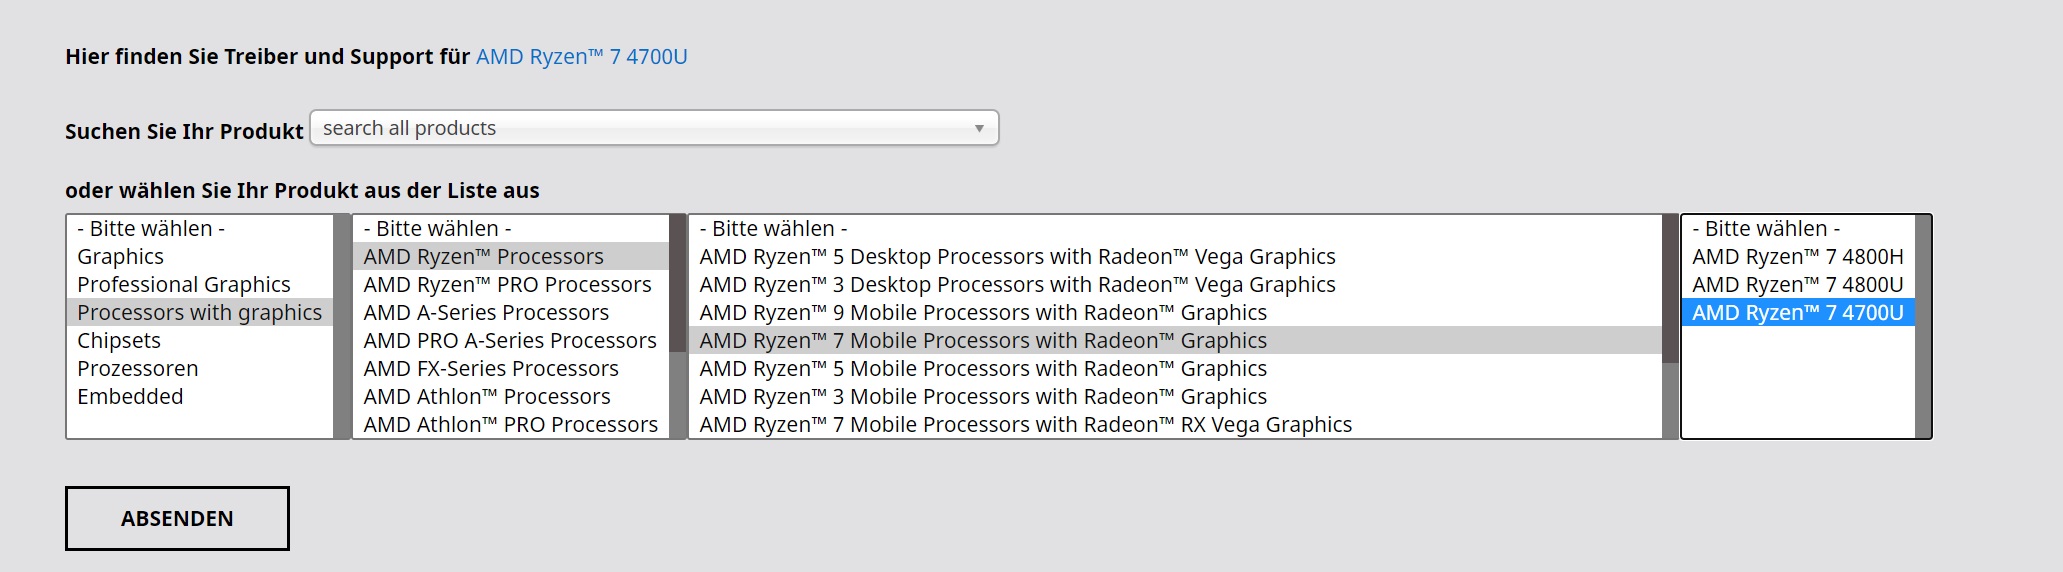Choose Chipsets from the category list
Image resolution: width=2063 pixels, height=572 pixels.
coord(119,341)
